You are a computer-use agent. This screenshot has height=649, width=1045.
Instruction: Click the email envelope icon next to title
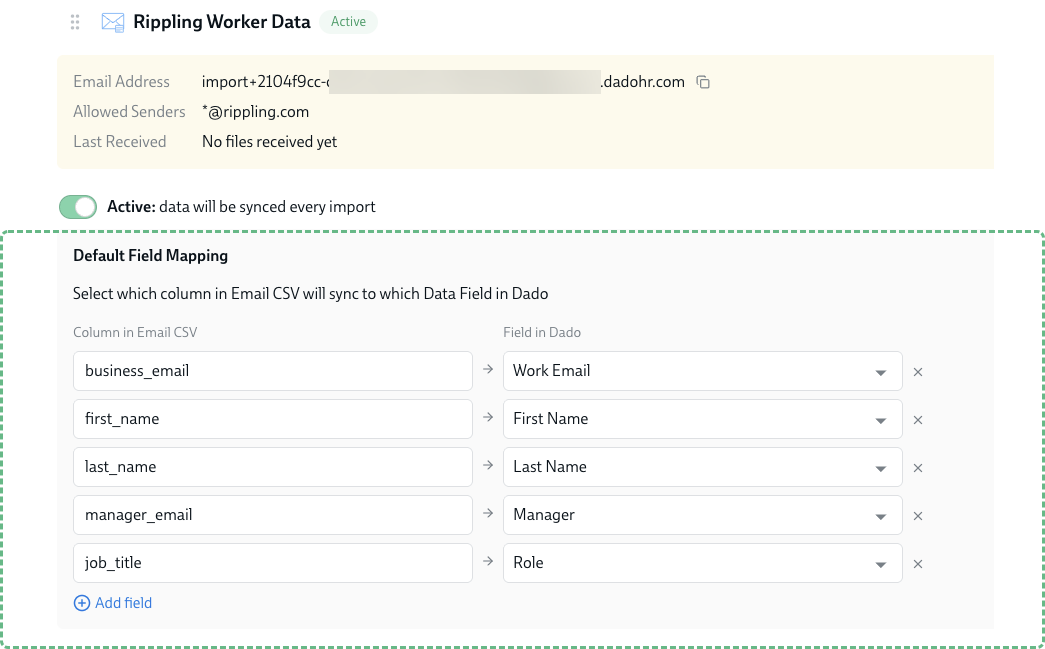(113, 22)
